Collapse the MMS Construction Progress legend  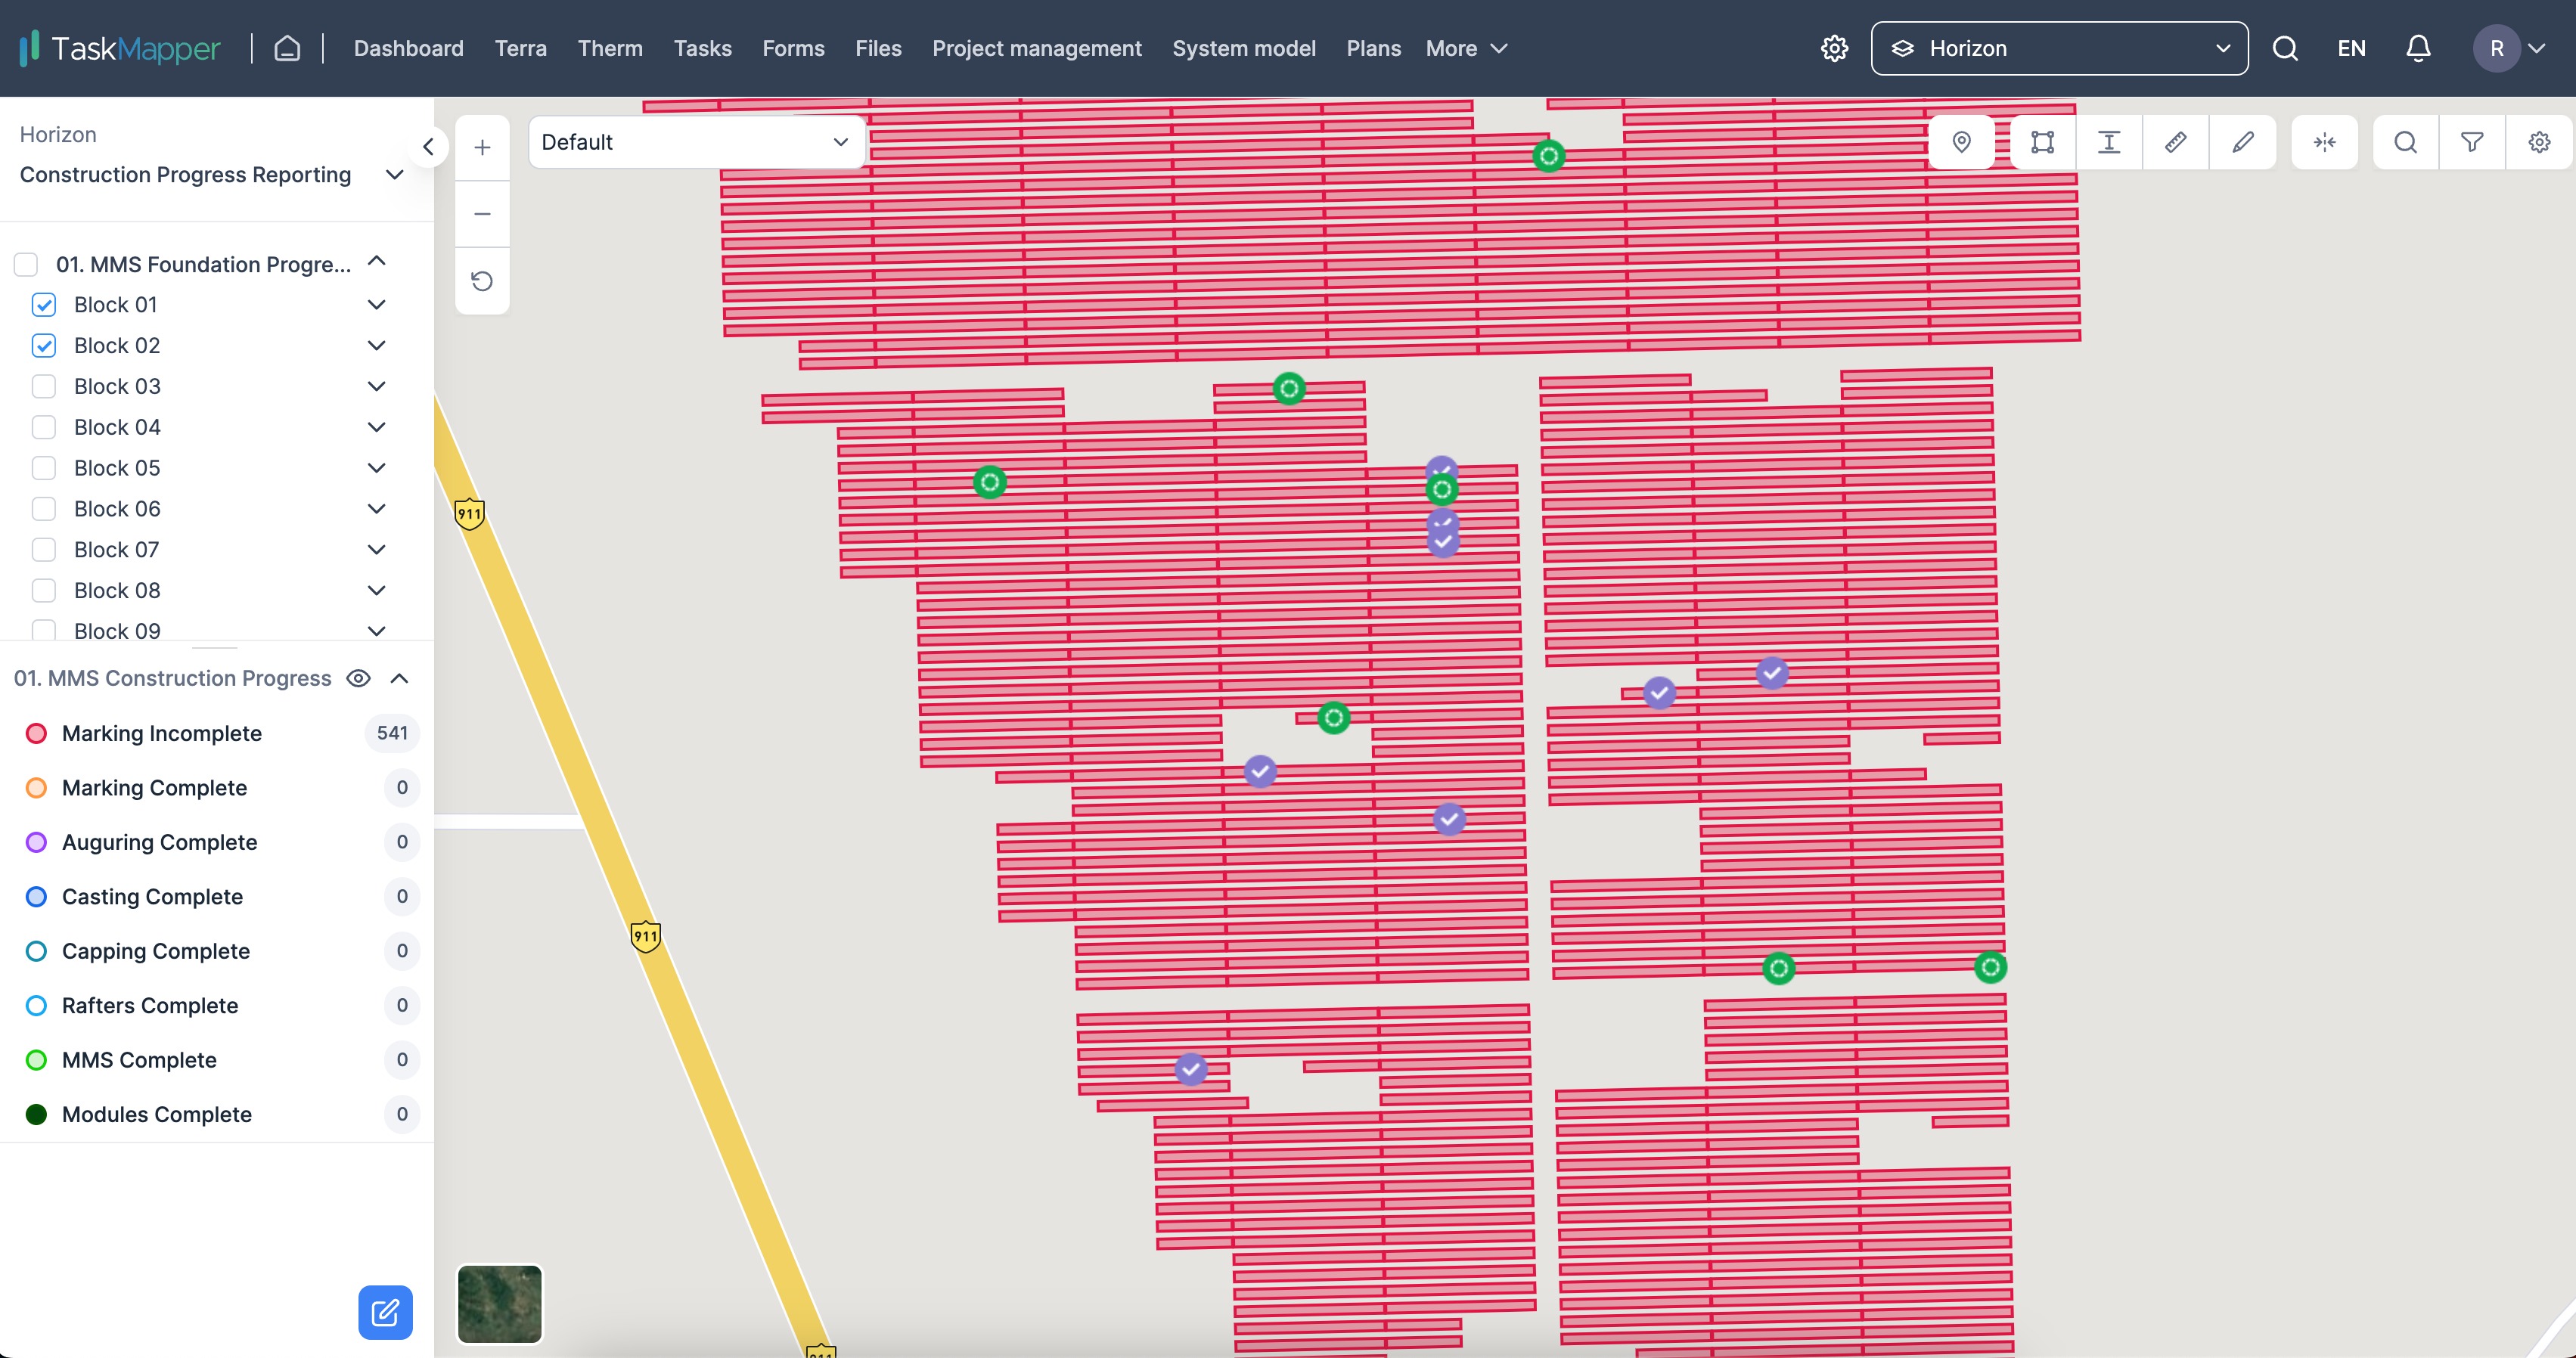[399, 678]
